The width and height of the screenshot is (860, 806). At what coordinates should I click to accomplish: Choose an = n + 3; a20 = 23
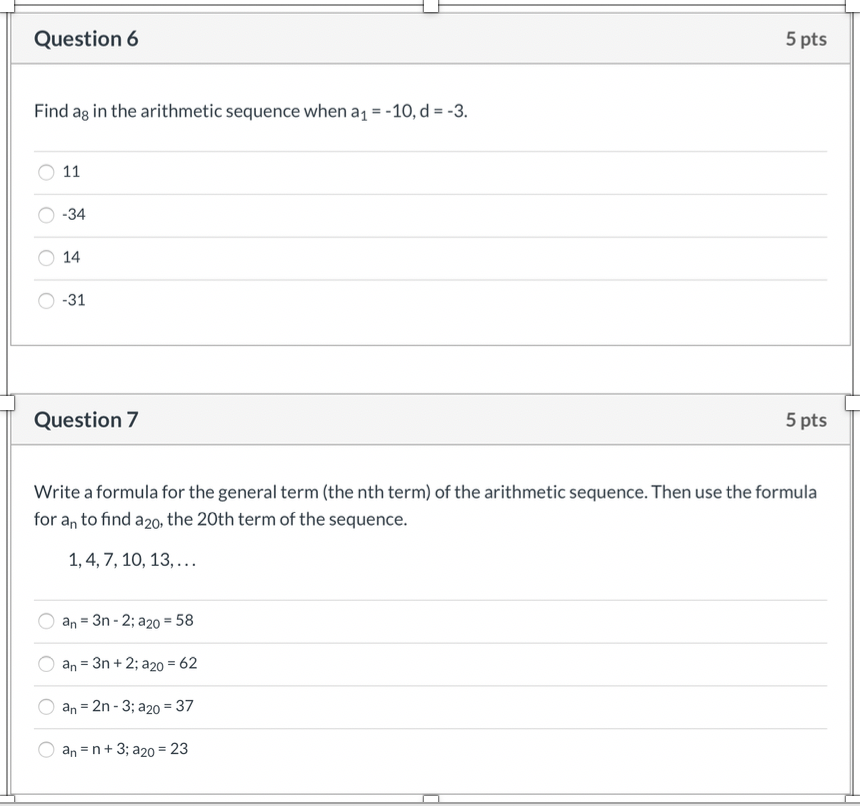[46, 749]
